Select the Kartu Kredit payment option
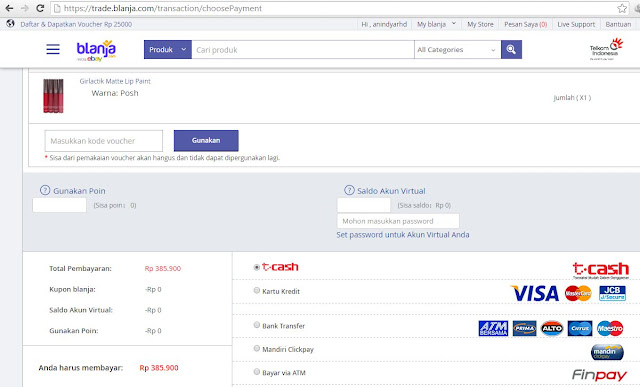The image size is (640, 387). [x=257, y=290]
